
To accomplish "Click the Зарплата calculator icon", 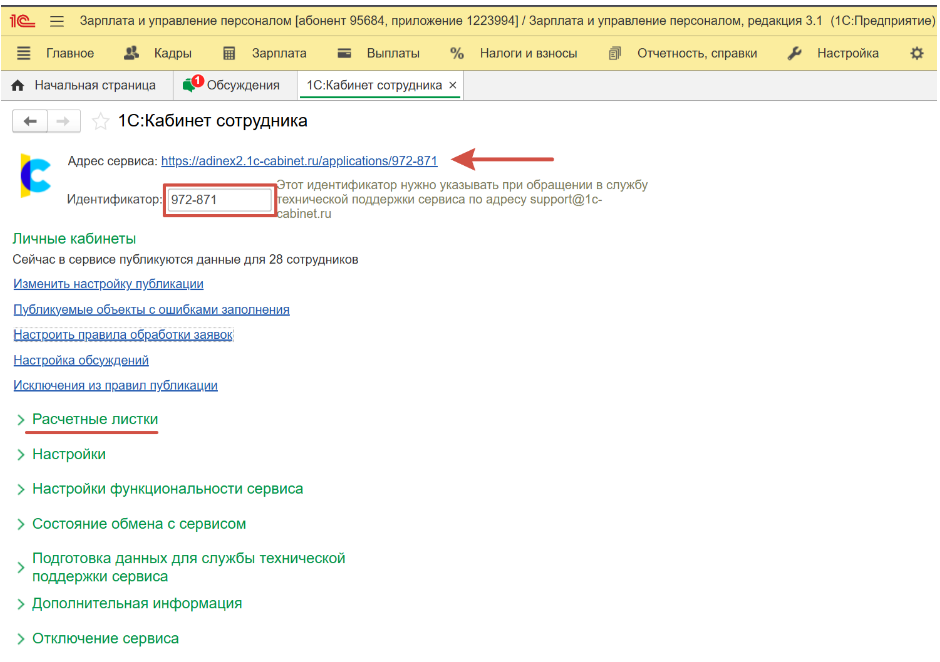I will click(229, 53).
